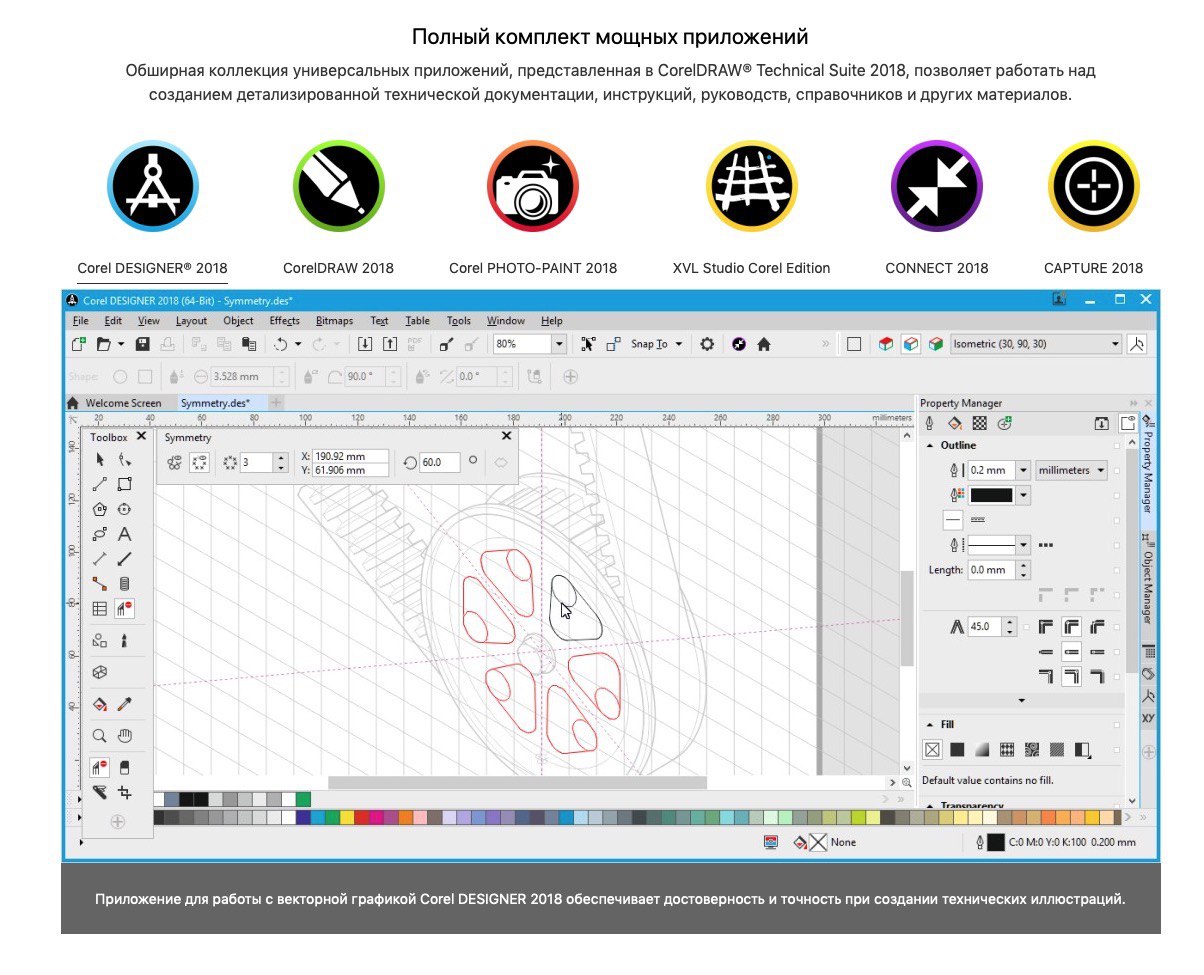Pick the blue-gray swatch in document palette
Image resolution: width=1204 pixels, height=975 pixels.
tap(173, 799)
